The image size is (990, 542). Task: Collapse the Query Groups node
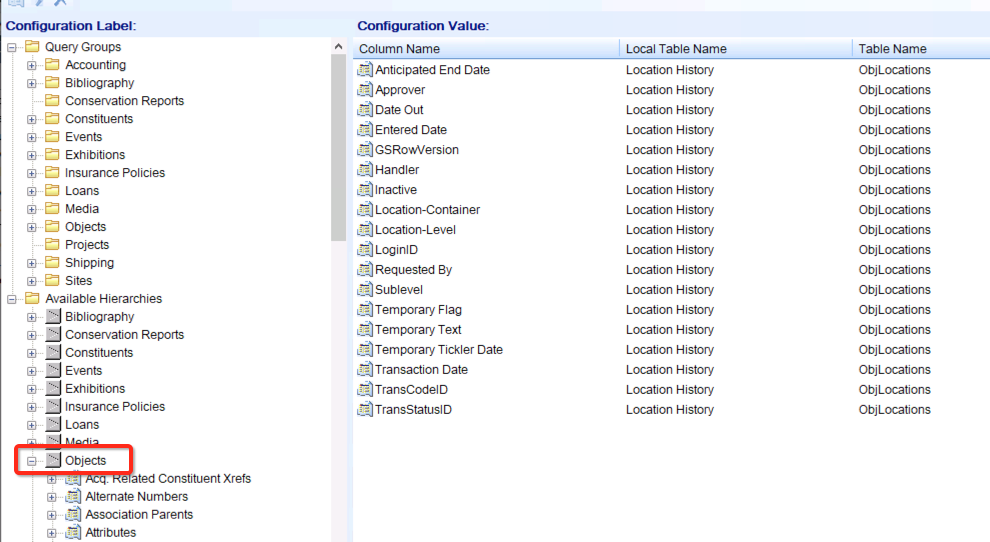[11, 47]
